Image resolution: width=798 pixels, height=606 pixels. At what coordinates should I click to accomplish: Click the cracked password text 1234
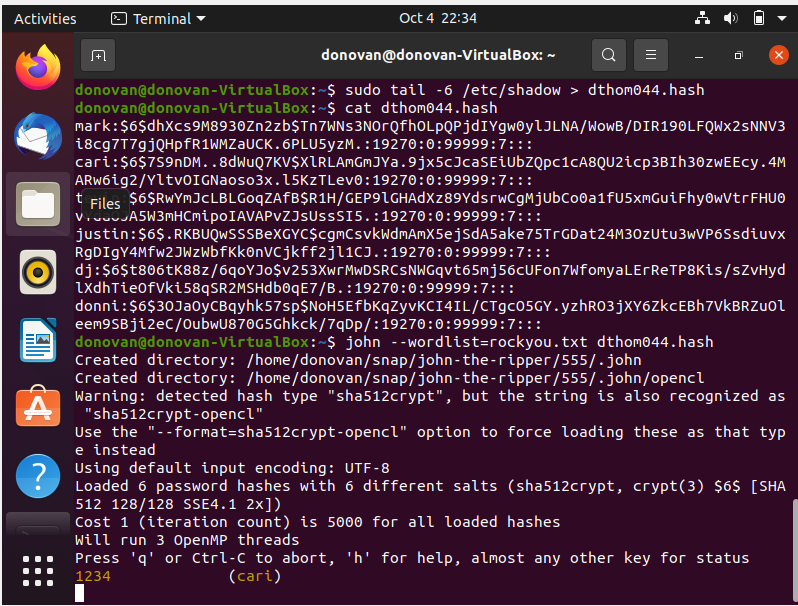tap(93, 576)
